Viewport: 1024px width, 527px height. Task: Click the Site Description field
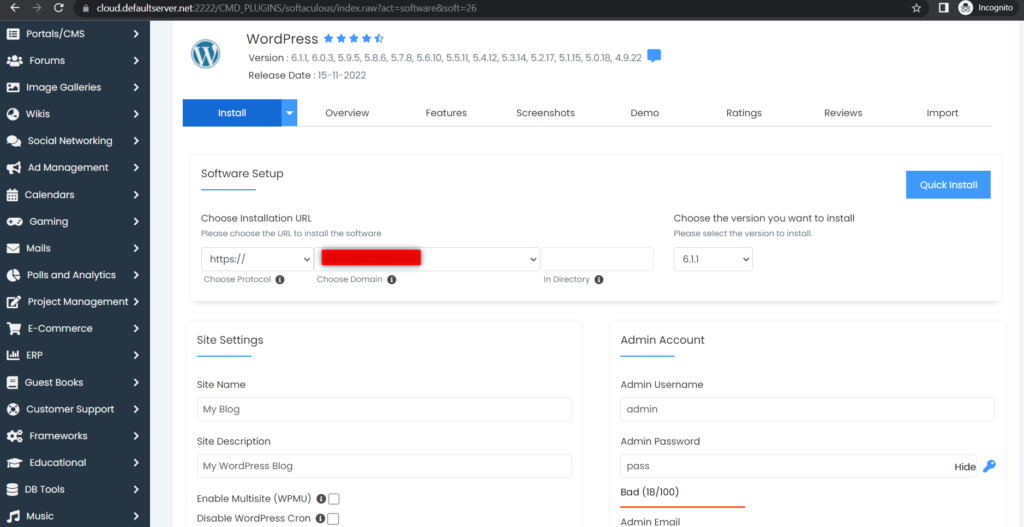tap(384, 466)
